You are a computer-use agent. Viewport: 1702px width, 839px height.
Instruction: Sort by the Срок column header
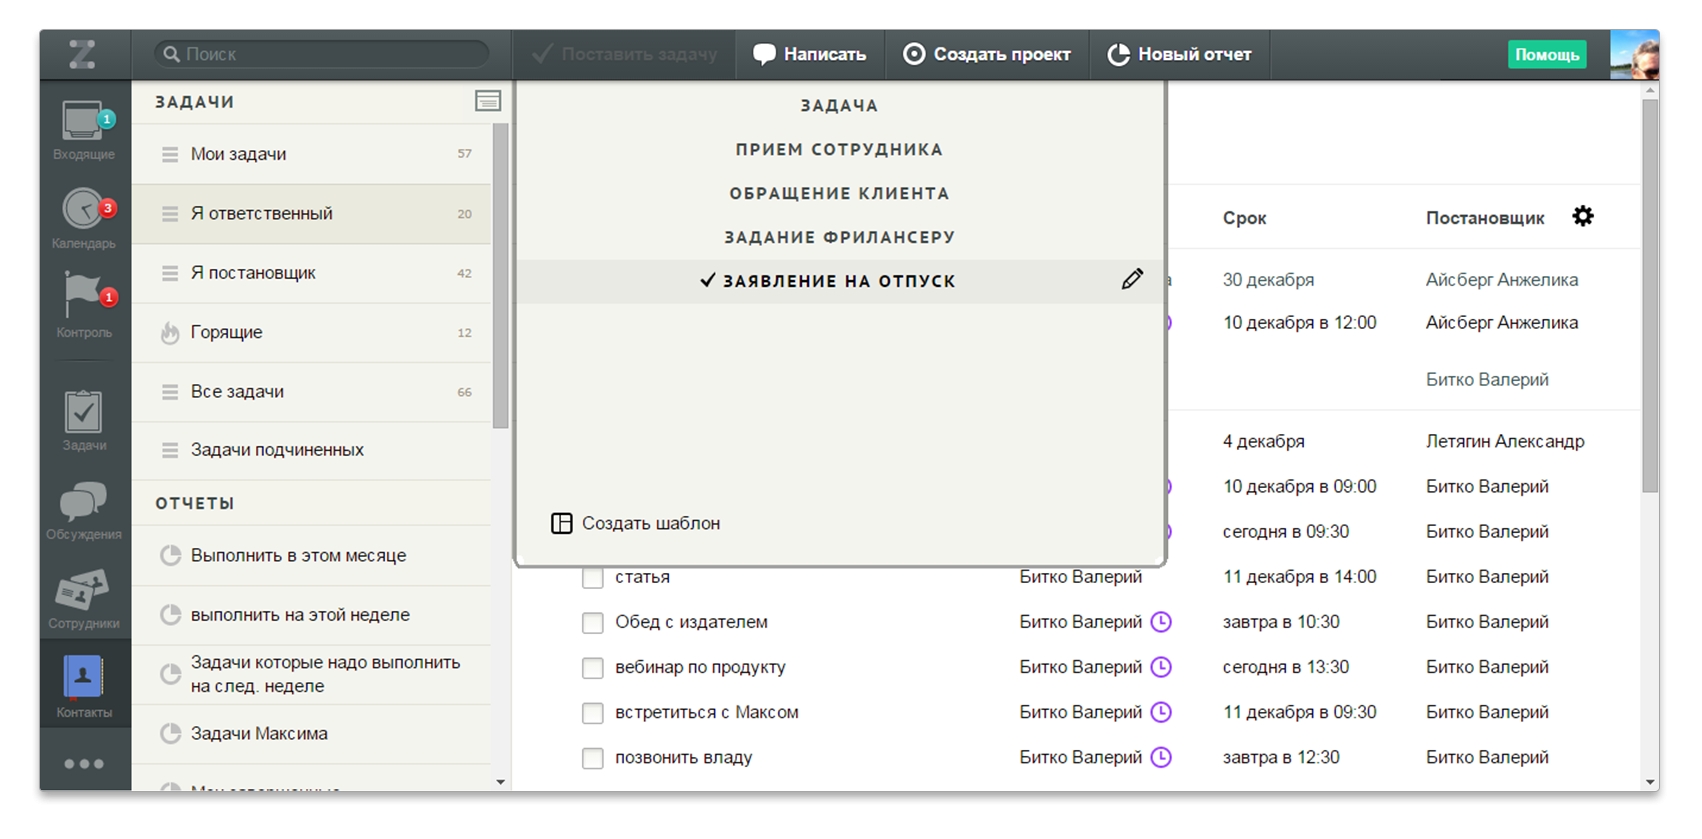[1244, 218]
